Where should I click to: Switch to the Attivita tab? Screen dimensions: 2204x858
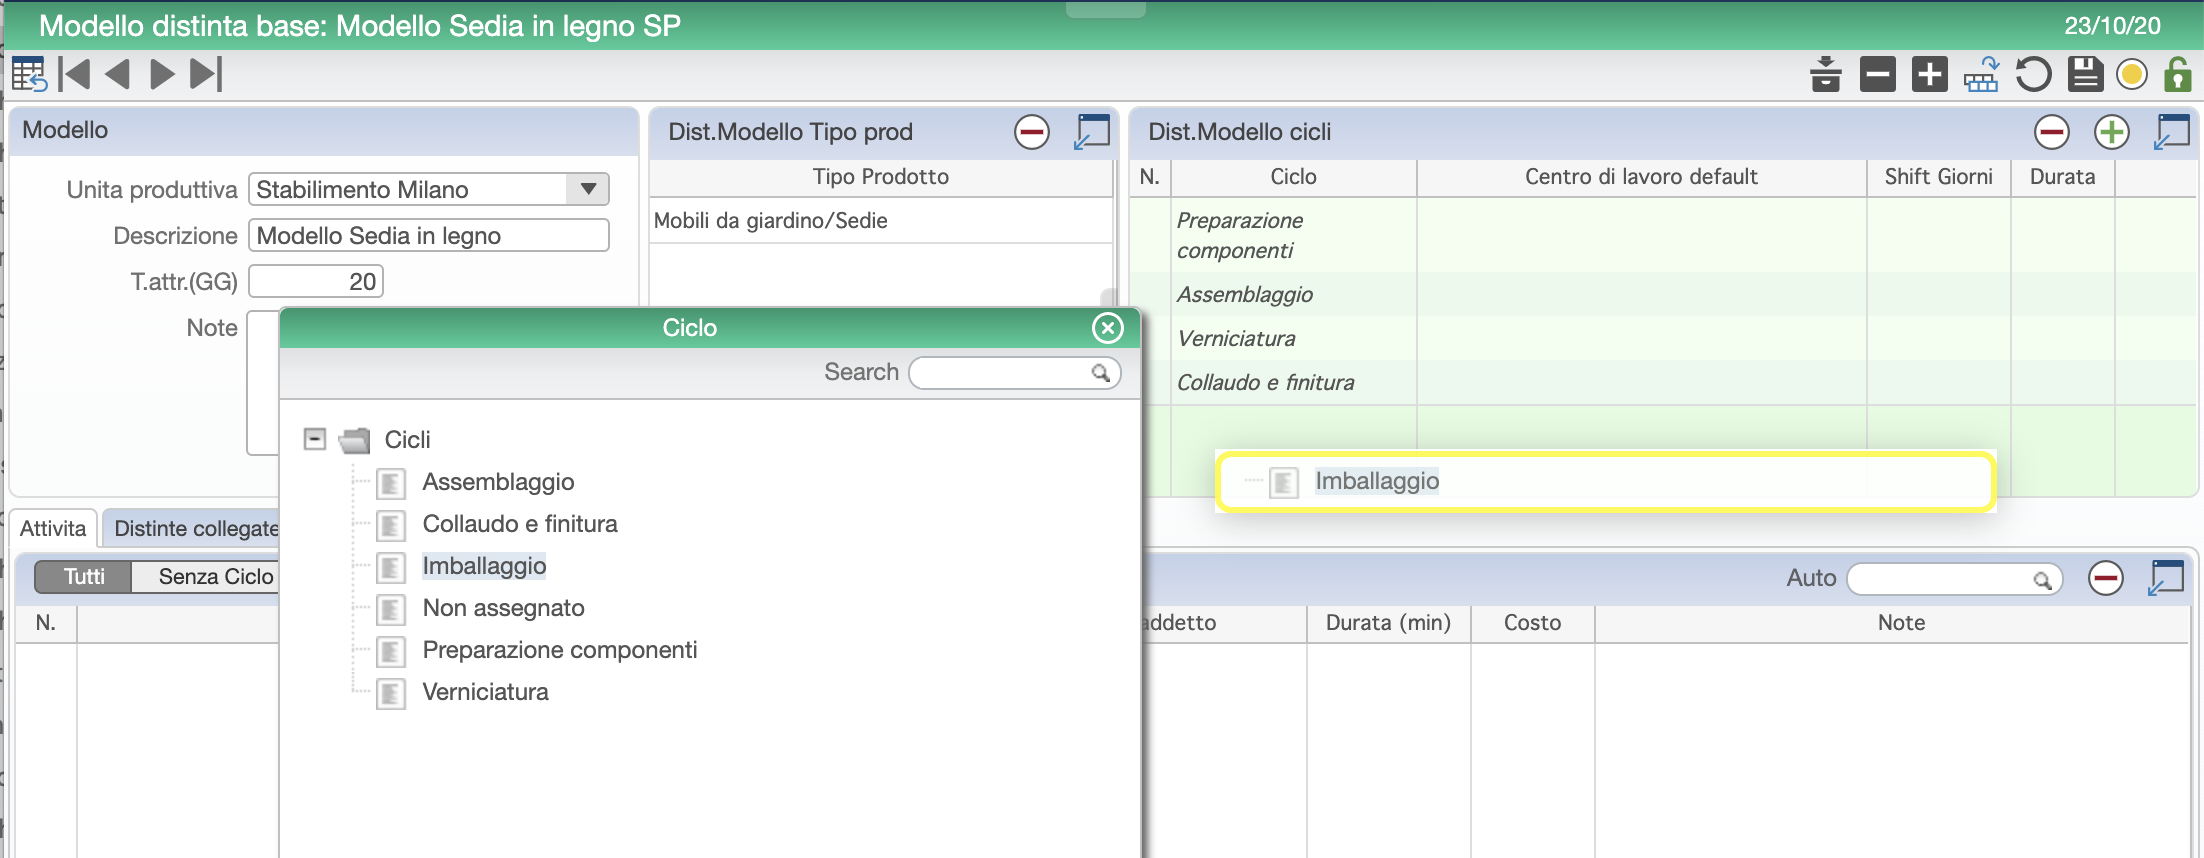click(53, 528)
